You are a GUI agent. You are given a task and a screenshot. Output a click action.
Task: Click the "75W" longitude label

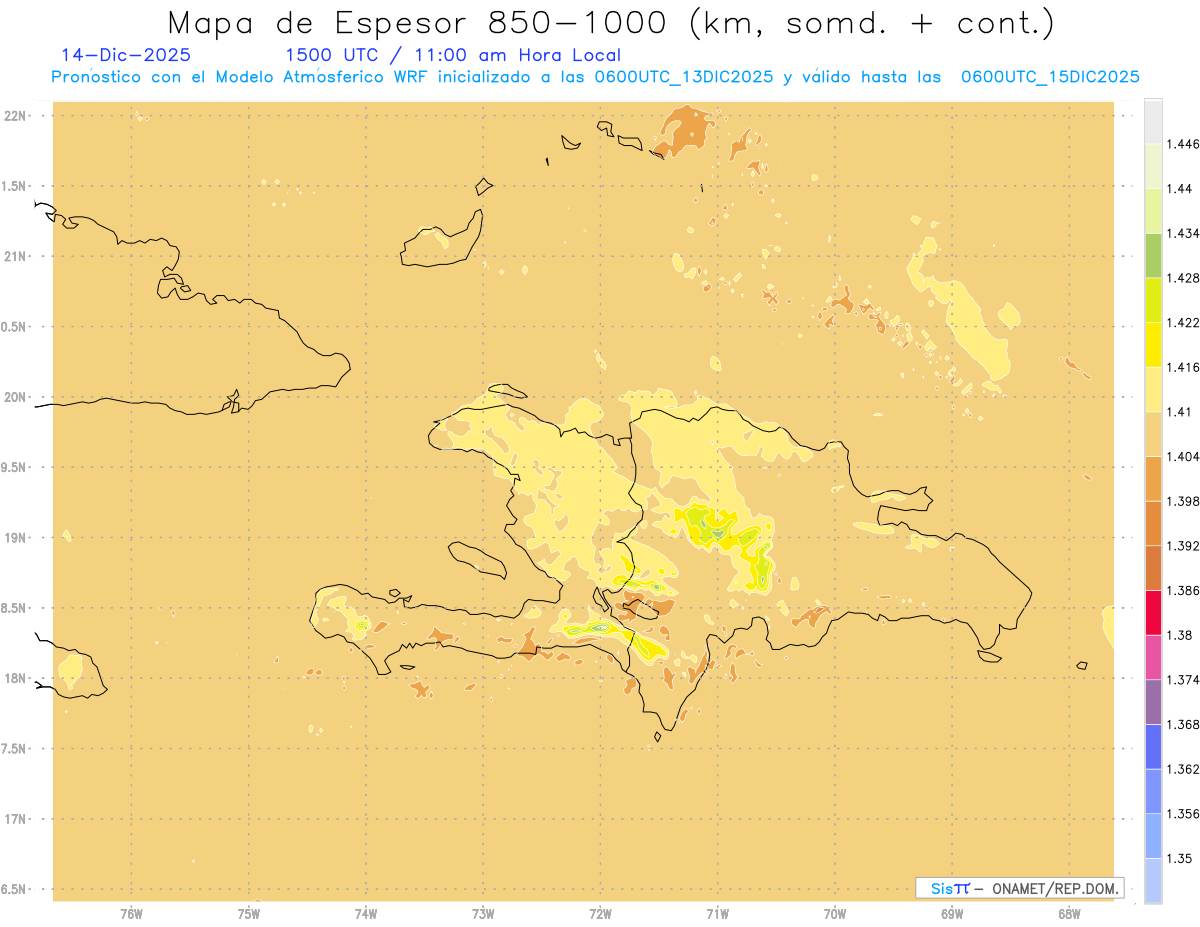(x=248, y=913)
